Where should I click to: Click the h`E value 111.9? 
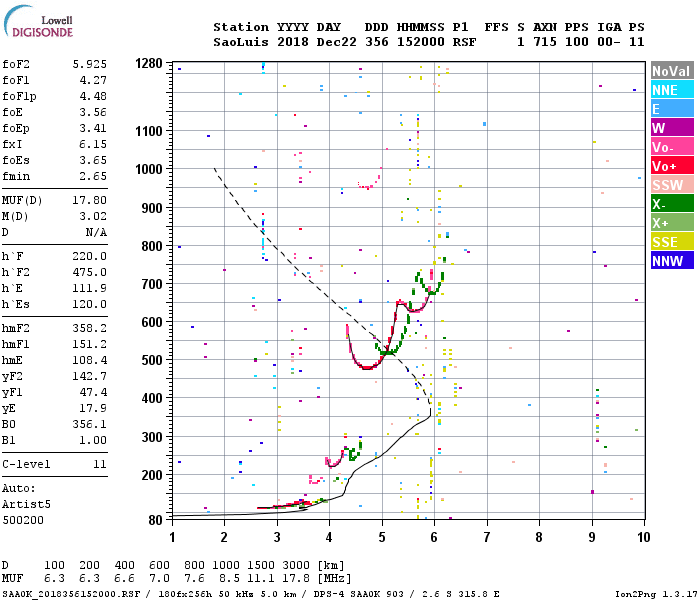pyautogui.click(x=90, y=288)
